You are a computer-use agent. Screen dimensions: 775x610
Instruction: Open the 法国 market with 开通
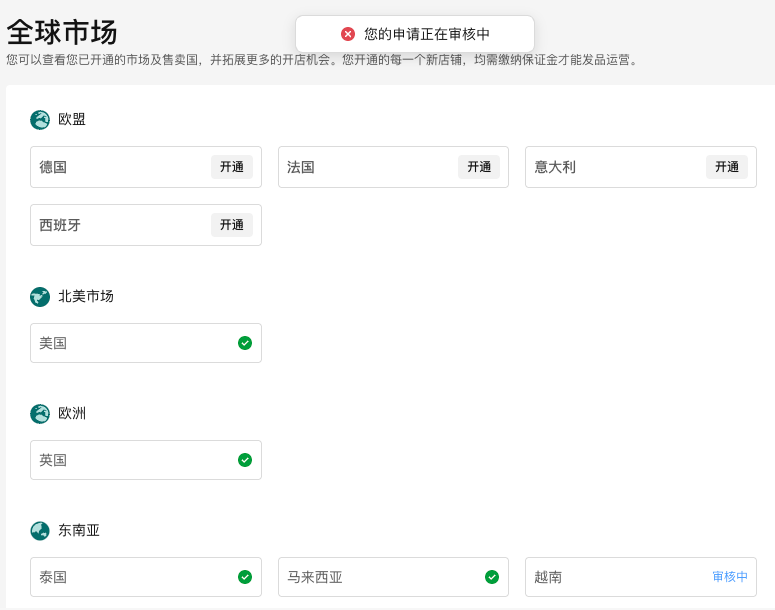(479, 167)
